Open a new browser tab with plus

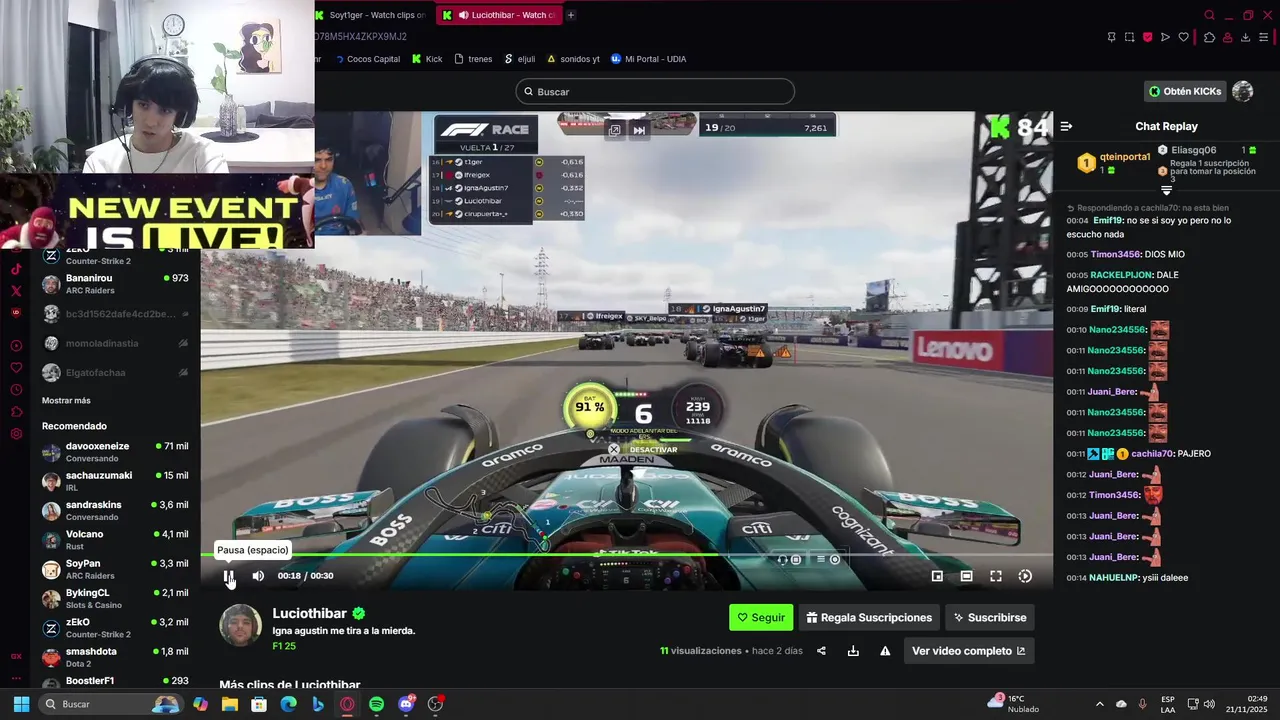click(x=571, y=15)
